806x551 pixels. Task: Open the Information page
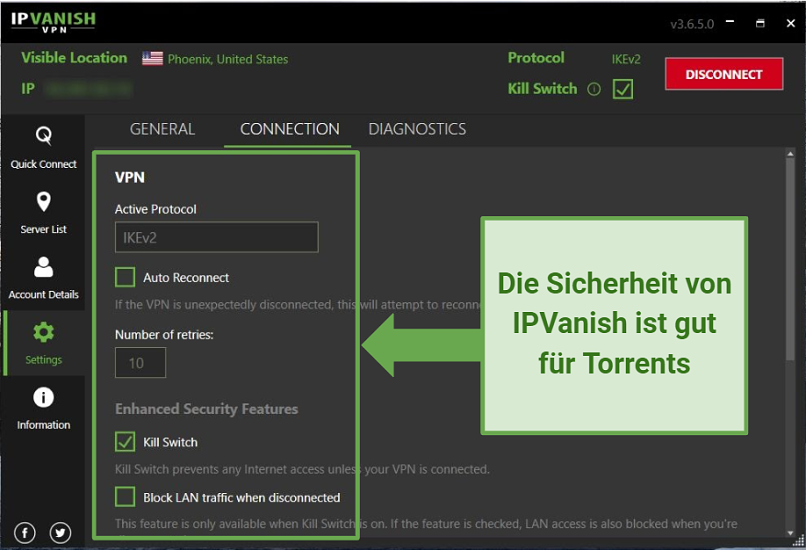(x=43, y=409)
